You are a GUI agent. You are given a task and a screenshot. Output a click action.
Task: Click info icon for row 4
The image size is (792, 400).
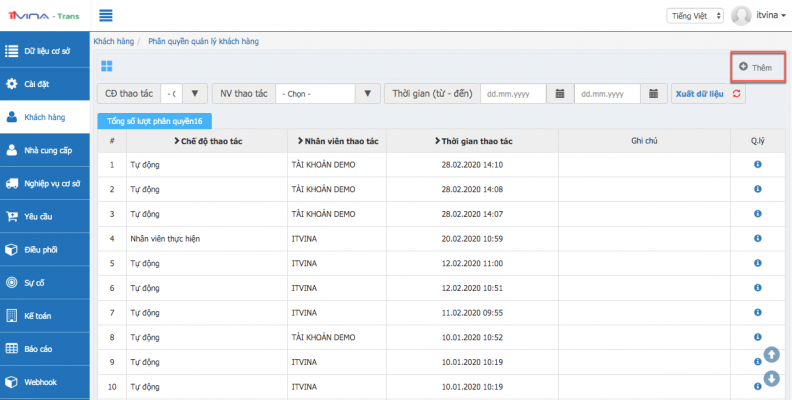coord(757,239)
